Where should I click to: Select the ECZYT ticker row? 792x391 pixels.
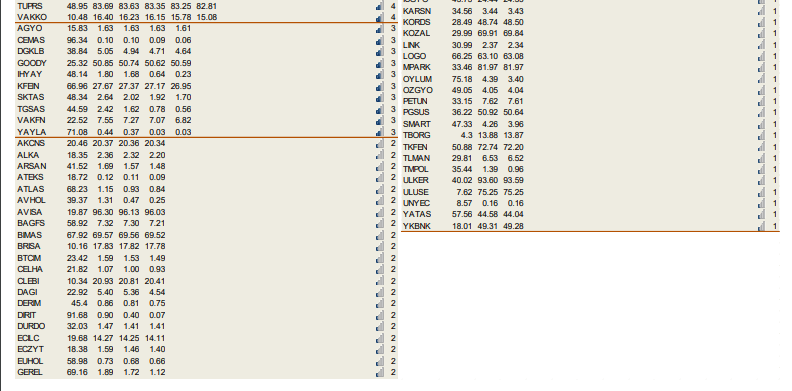tap(206, 349)
